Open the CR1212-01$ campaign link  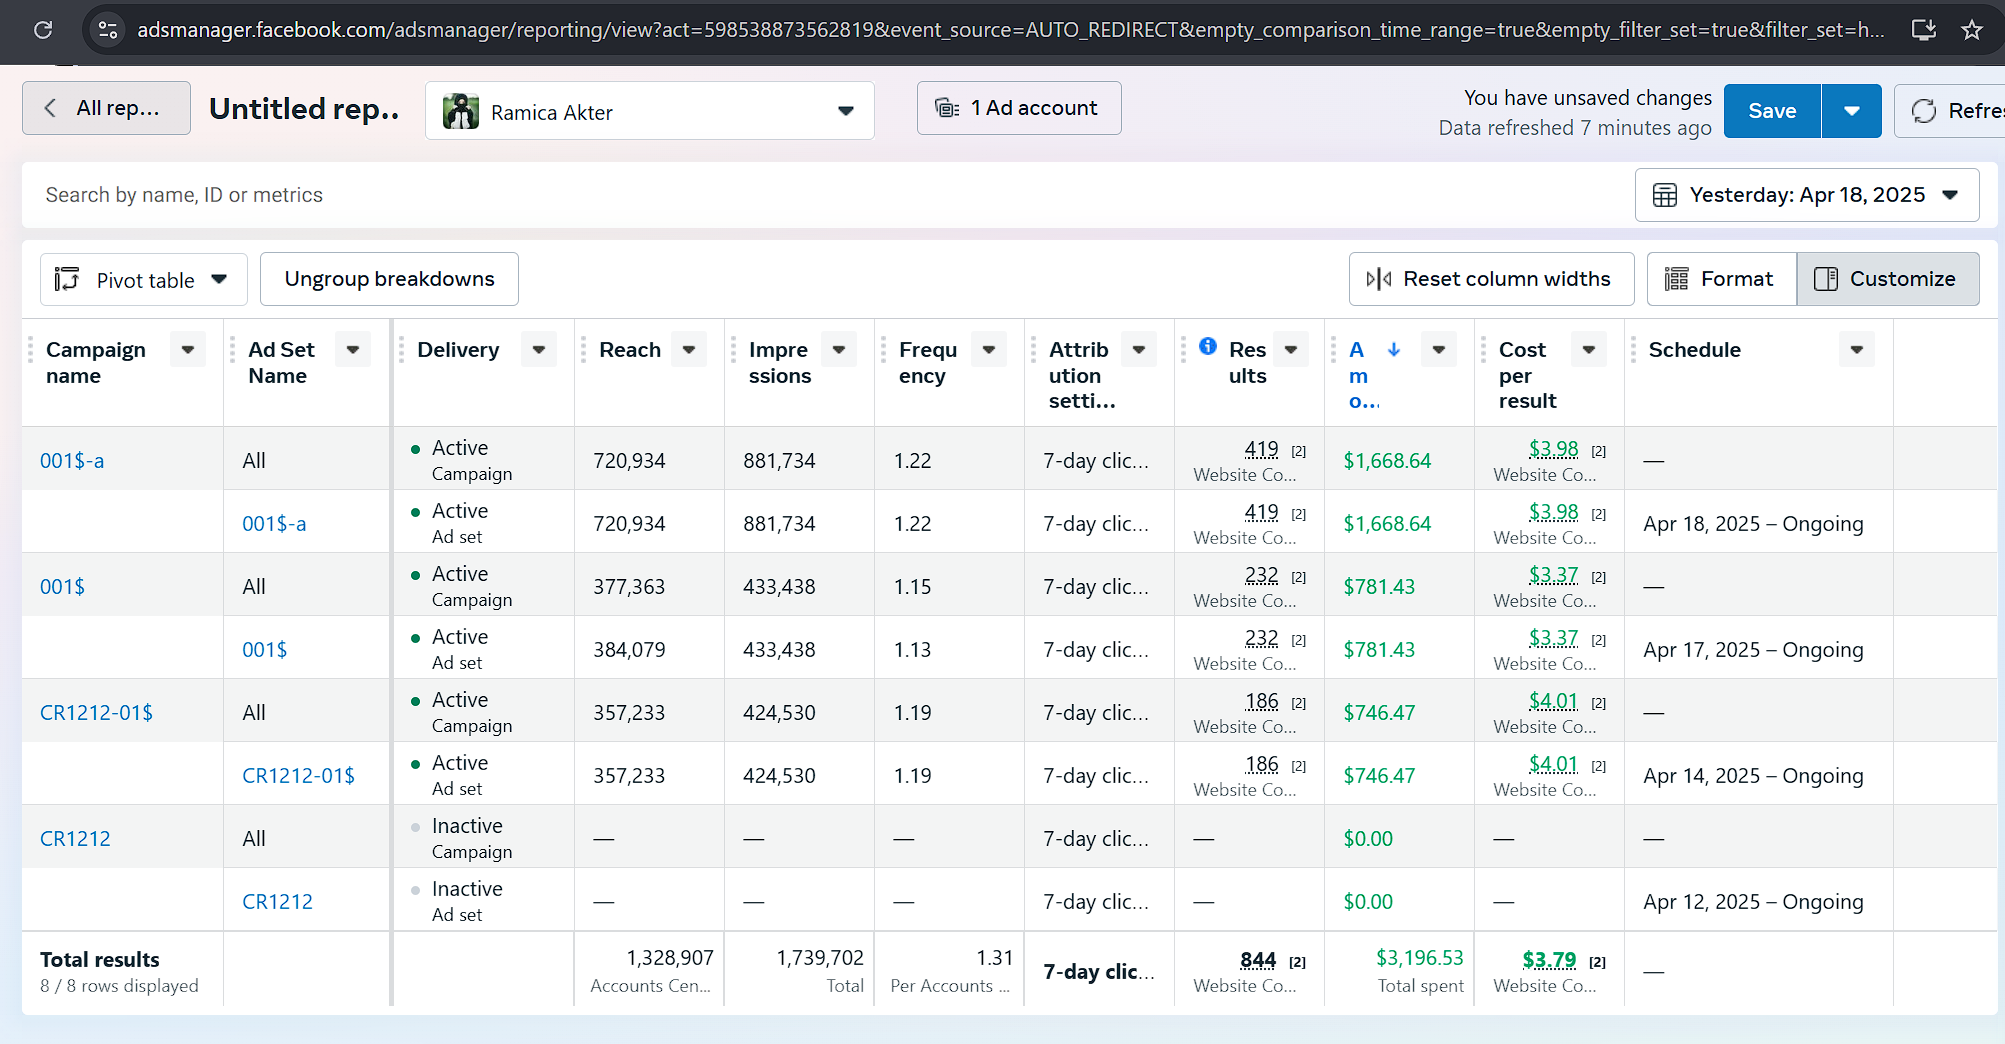(96, 712)
